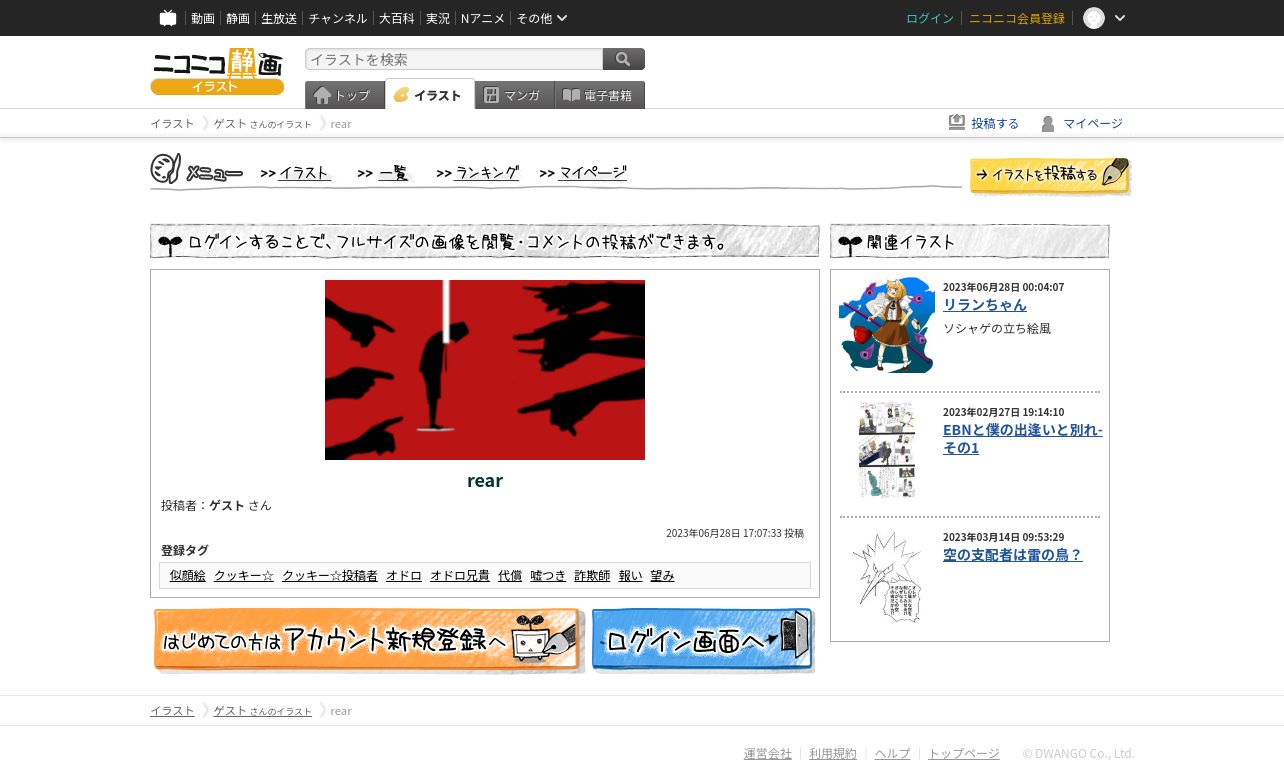Click the 投稿する upload link
This screenshot has width=1284, height=780.
tap(984, 123)
